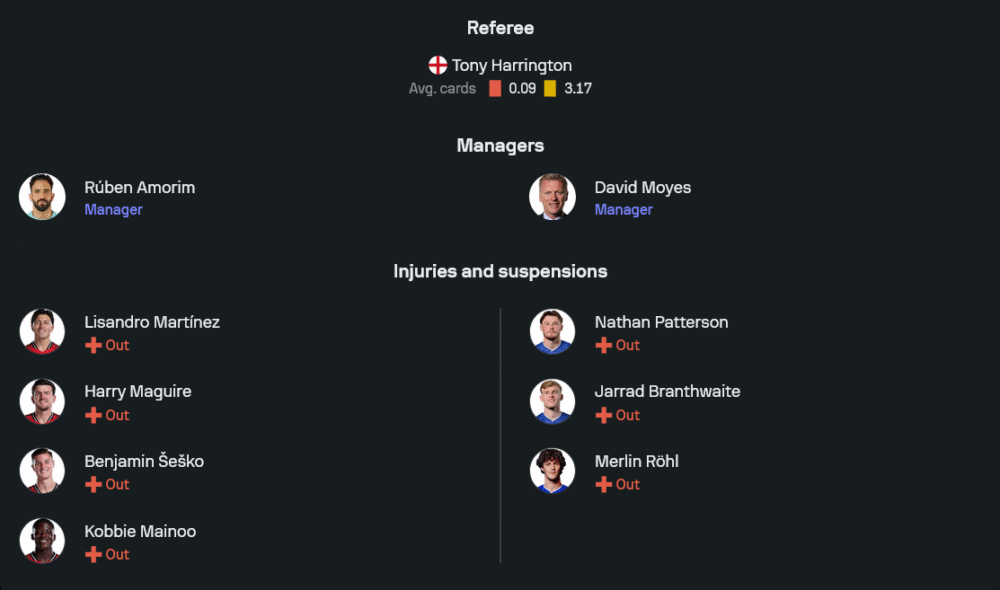Select Benjamin Šeško's player name

(x=144, y=461)
